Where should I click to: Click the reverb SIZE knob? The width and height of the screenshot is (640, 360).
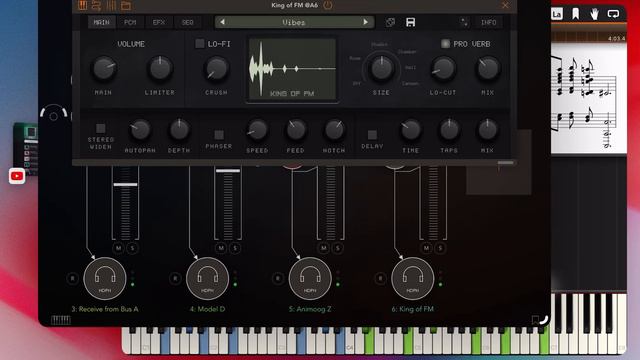click(x=381, y=68)
